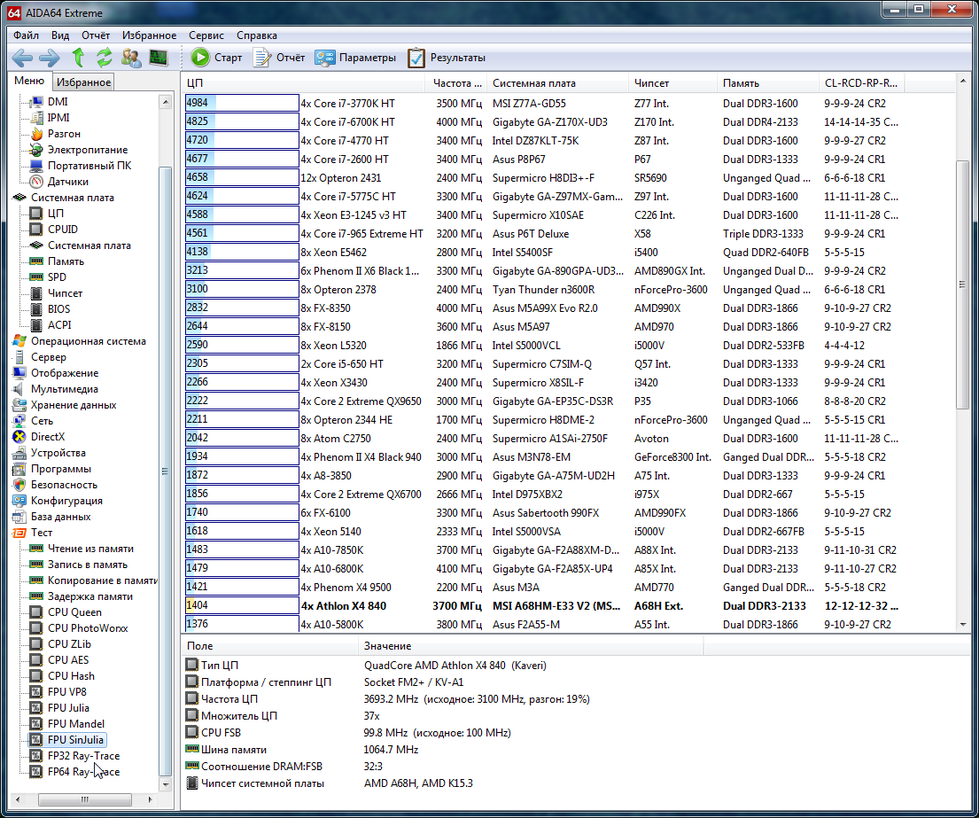Open the users icon in toolbar
Screen dimensions: 979x818
131,58
